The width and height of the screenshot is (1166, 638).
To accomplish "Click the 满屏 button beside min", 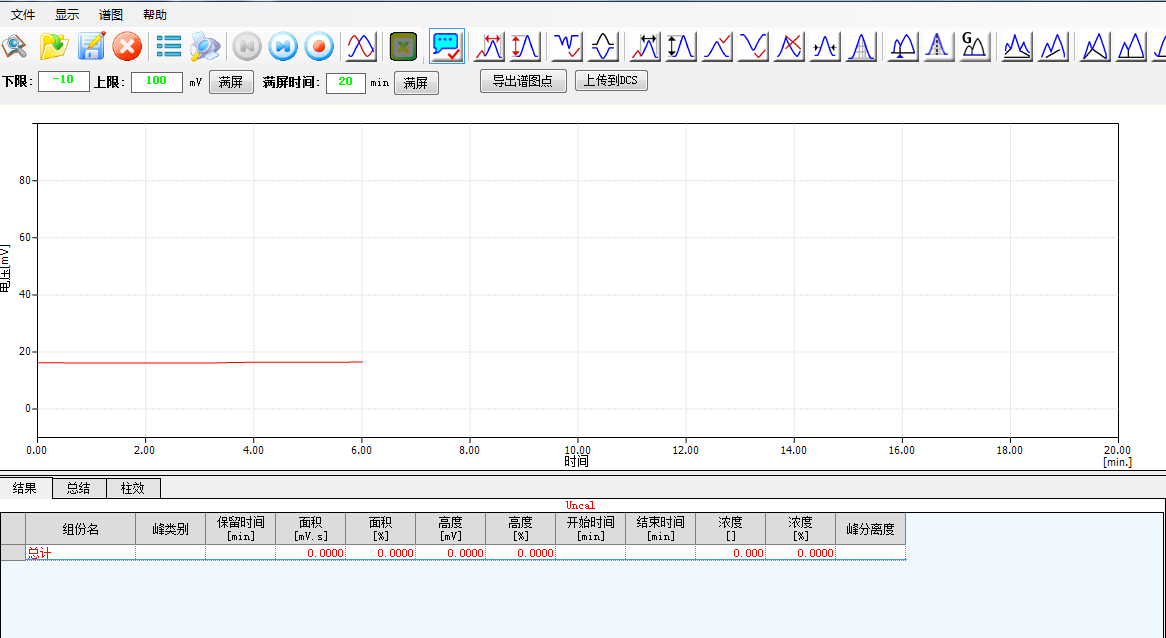I will pyautogui.click(x=416, y=83).
